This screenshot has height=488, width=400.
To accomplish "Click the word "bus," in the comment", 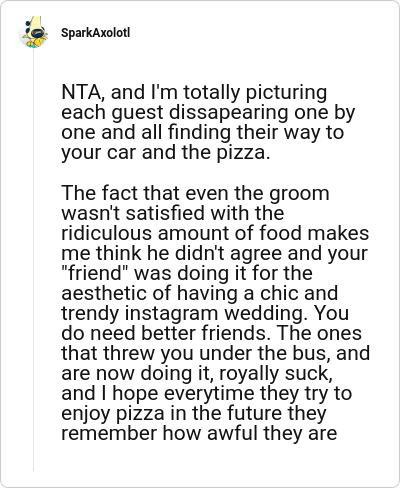I will (x=312, y=353).
